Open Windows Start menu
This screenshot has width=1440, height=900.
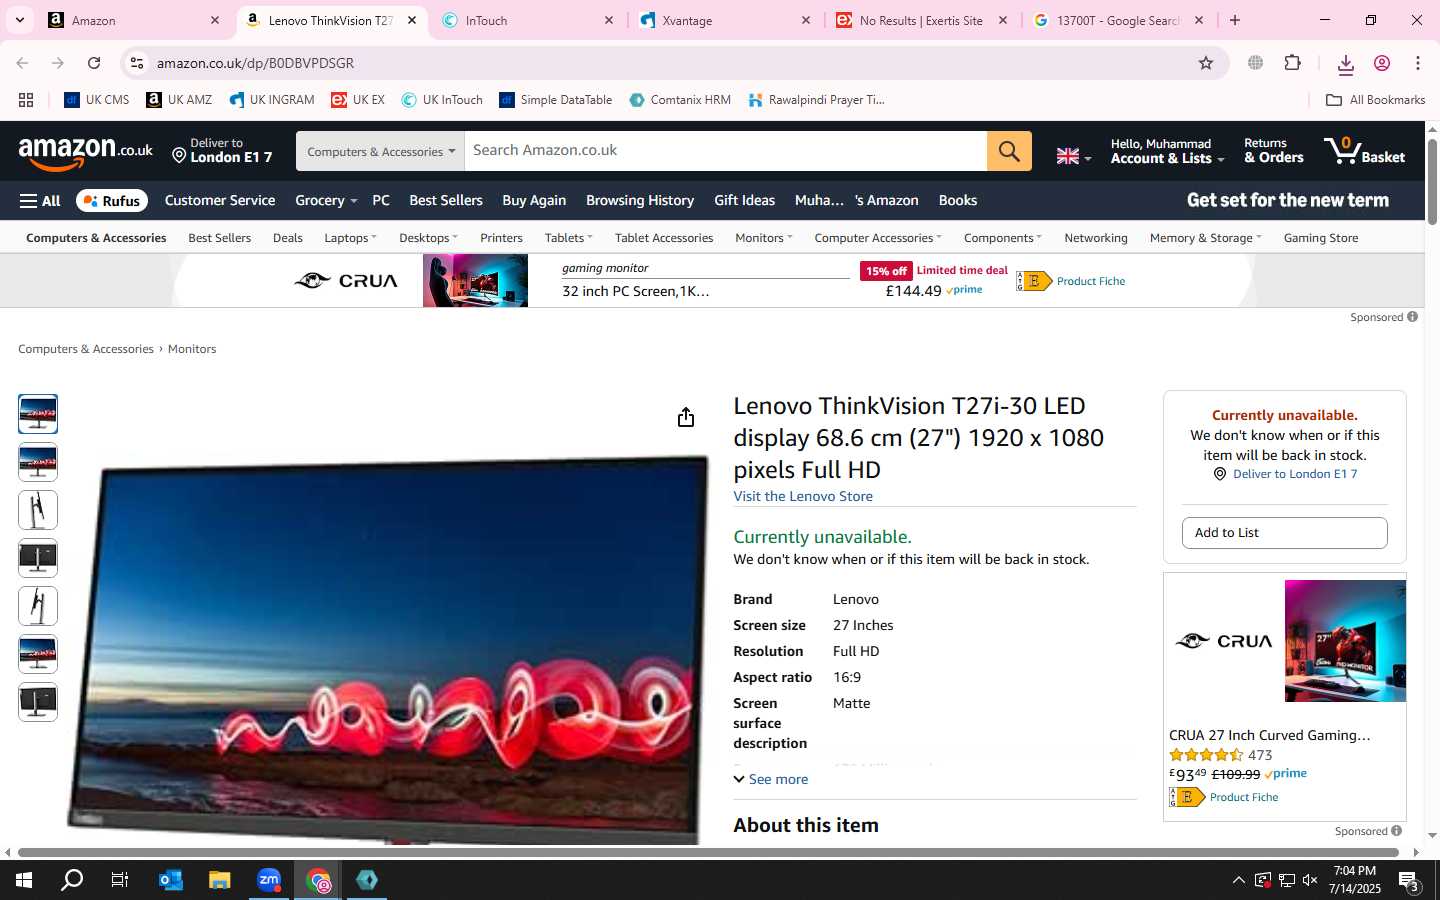click(24, 880)
